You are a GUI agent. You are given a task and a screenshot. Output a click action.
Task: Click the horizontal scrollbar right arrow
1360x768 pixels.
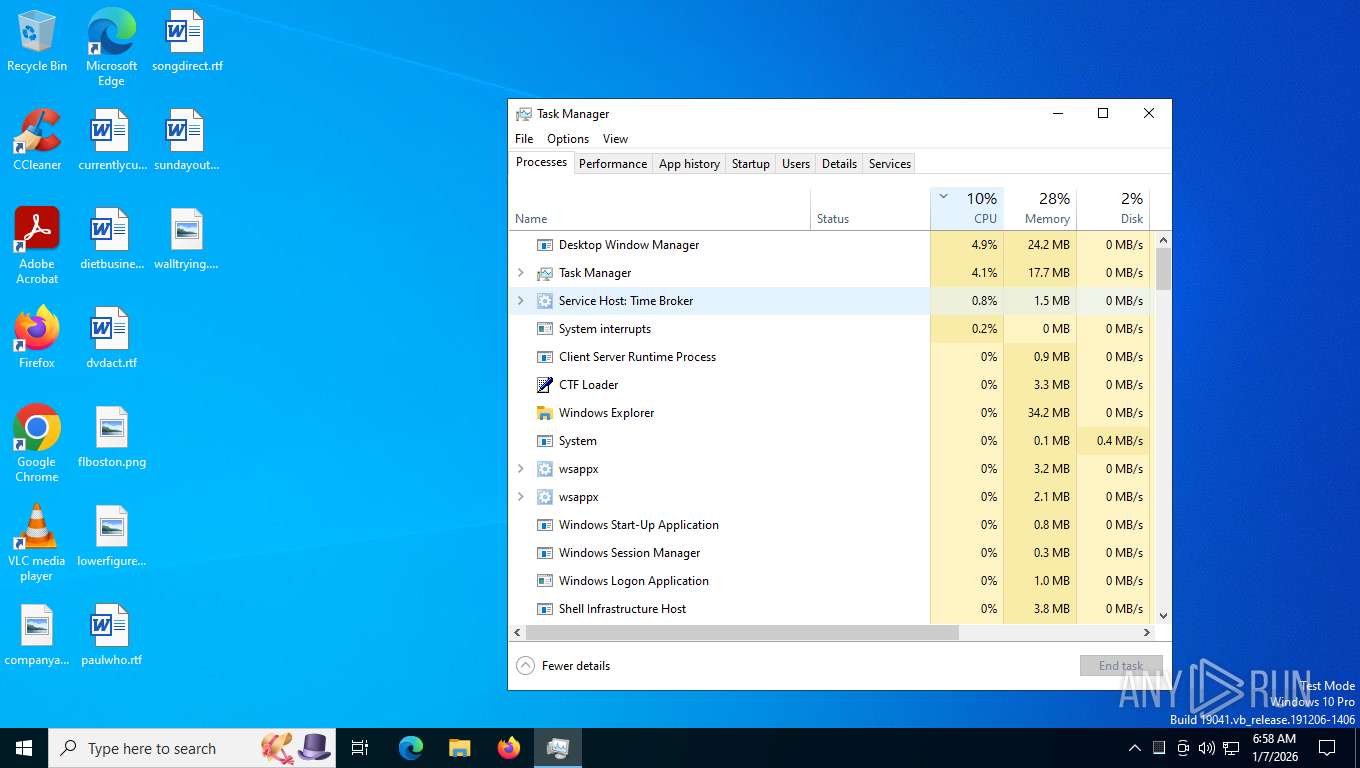pyautogui.click(x=1147, y=633)
